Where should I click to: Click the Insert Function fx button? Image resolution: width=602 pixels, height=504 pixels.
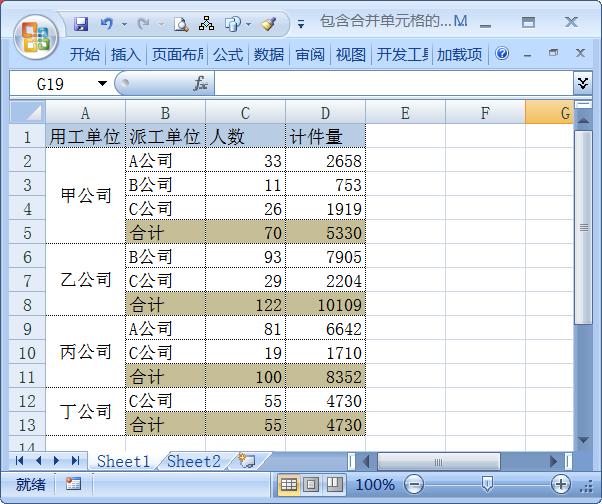[200, 83]
